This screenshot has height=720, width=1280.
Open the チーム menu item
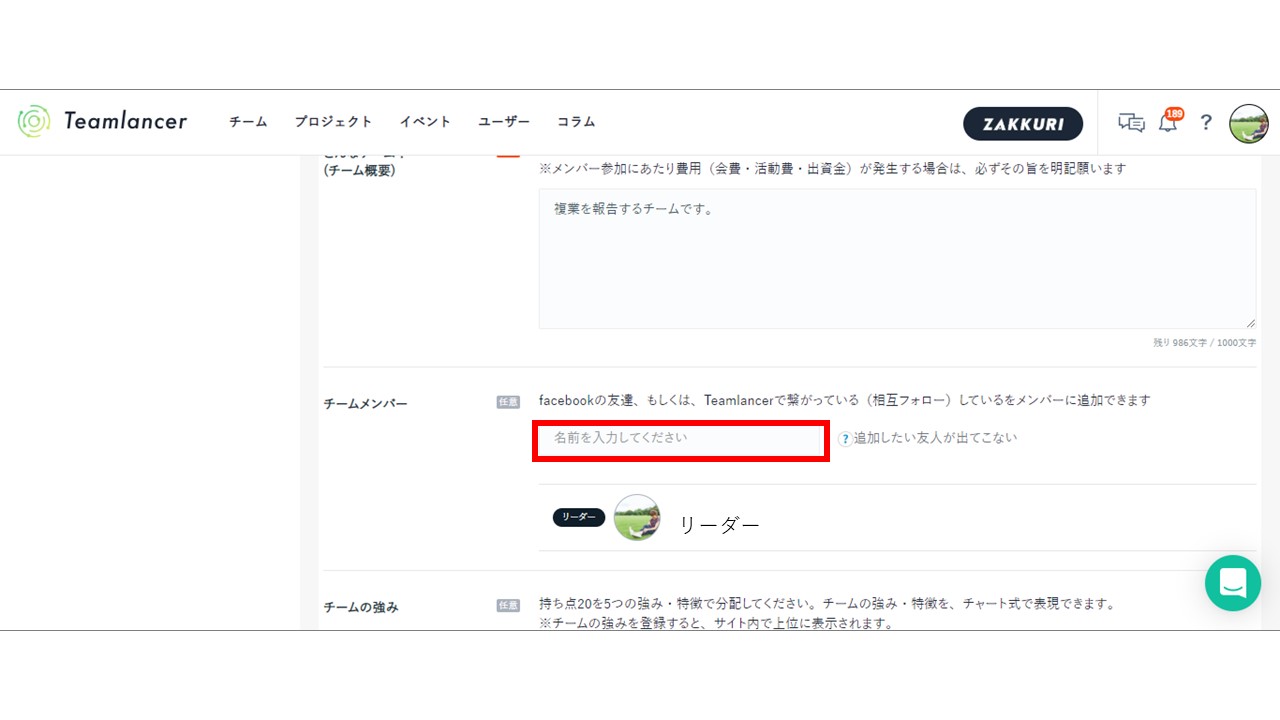tap(248, 122)
